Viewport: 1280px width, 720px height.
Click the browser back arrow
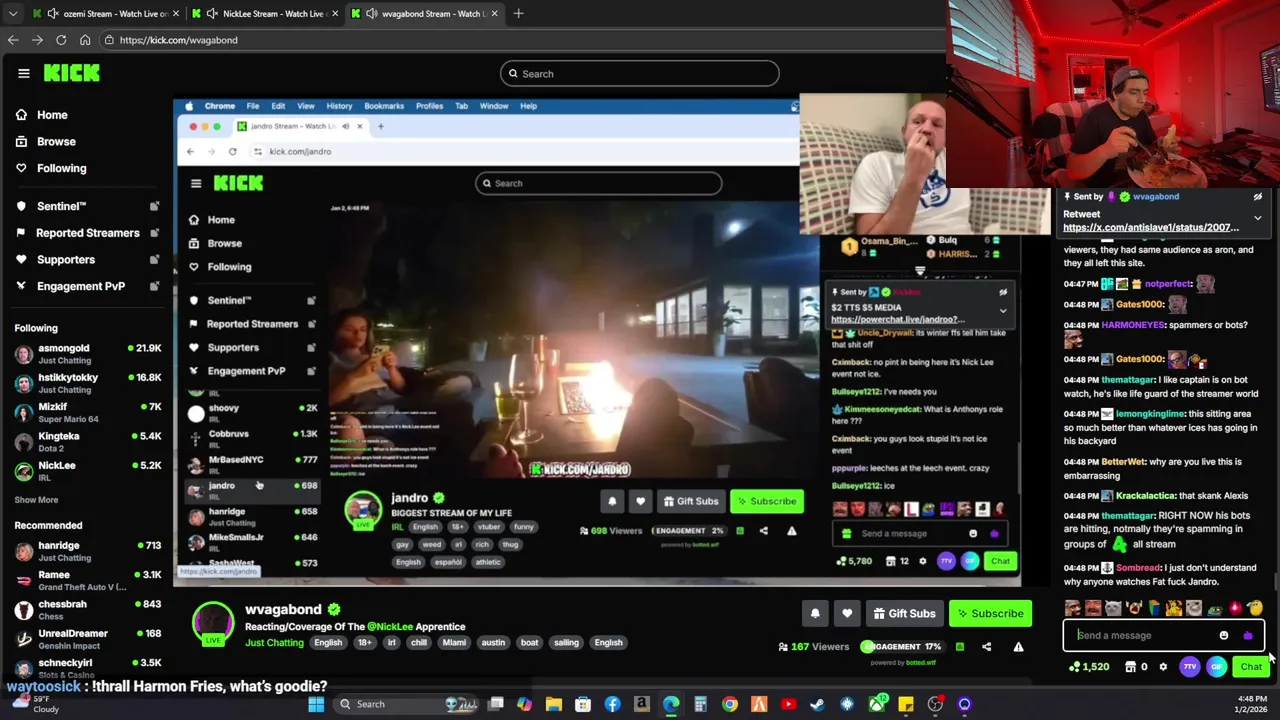pos(13,40)
